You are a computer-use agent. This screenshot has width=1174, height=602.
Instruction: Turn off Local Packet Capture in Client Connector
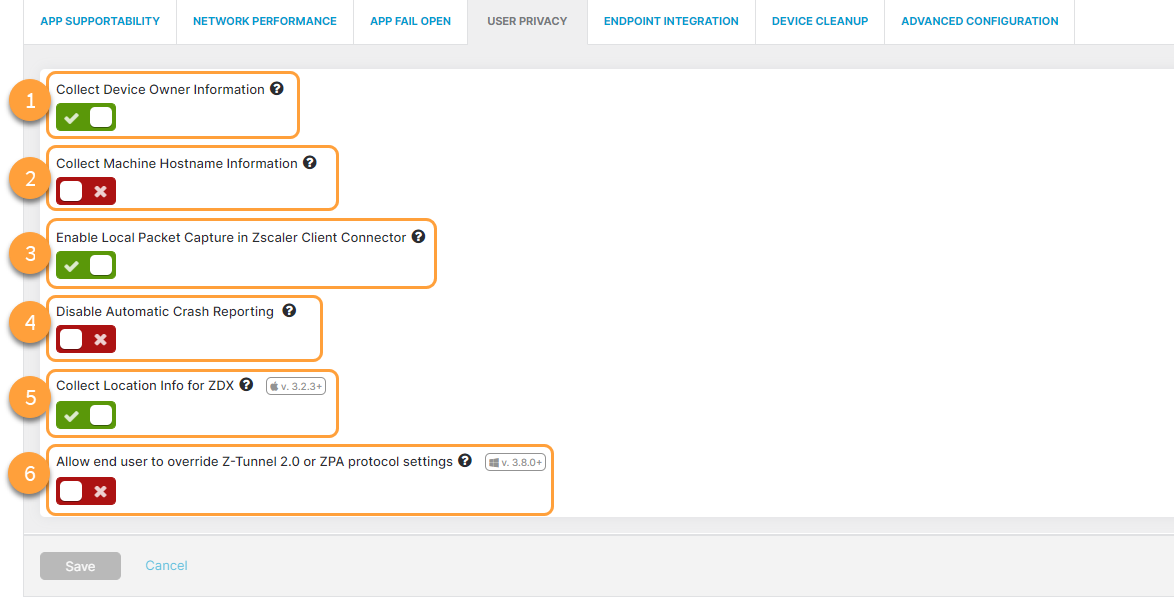click(85, 265)
